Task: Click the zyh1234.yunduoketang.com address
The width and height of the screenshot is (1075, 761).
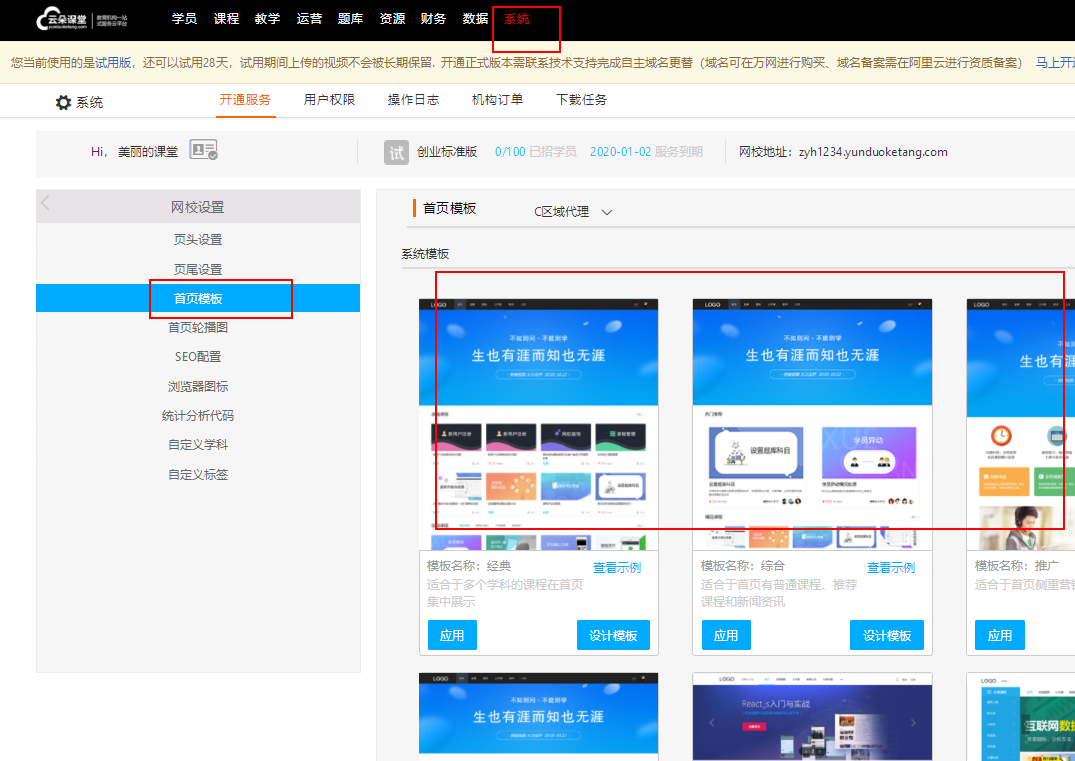Action: 873,152
